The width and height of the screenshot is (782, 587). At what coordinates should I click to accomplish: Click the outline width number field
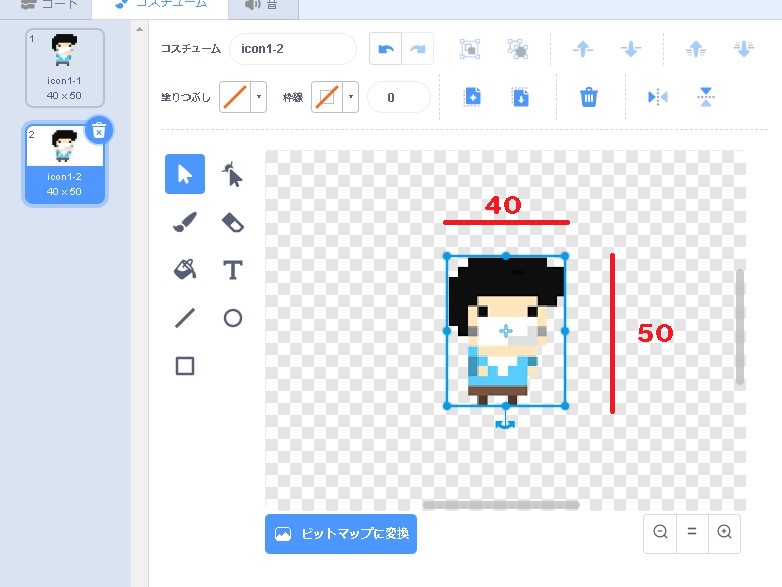point(398,97)
